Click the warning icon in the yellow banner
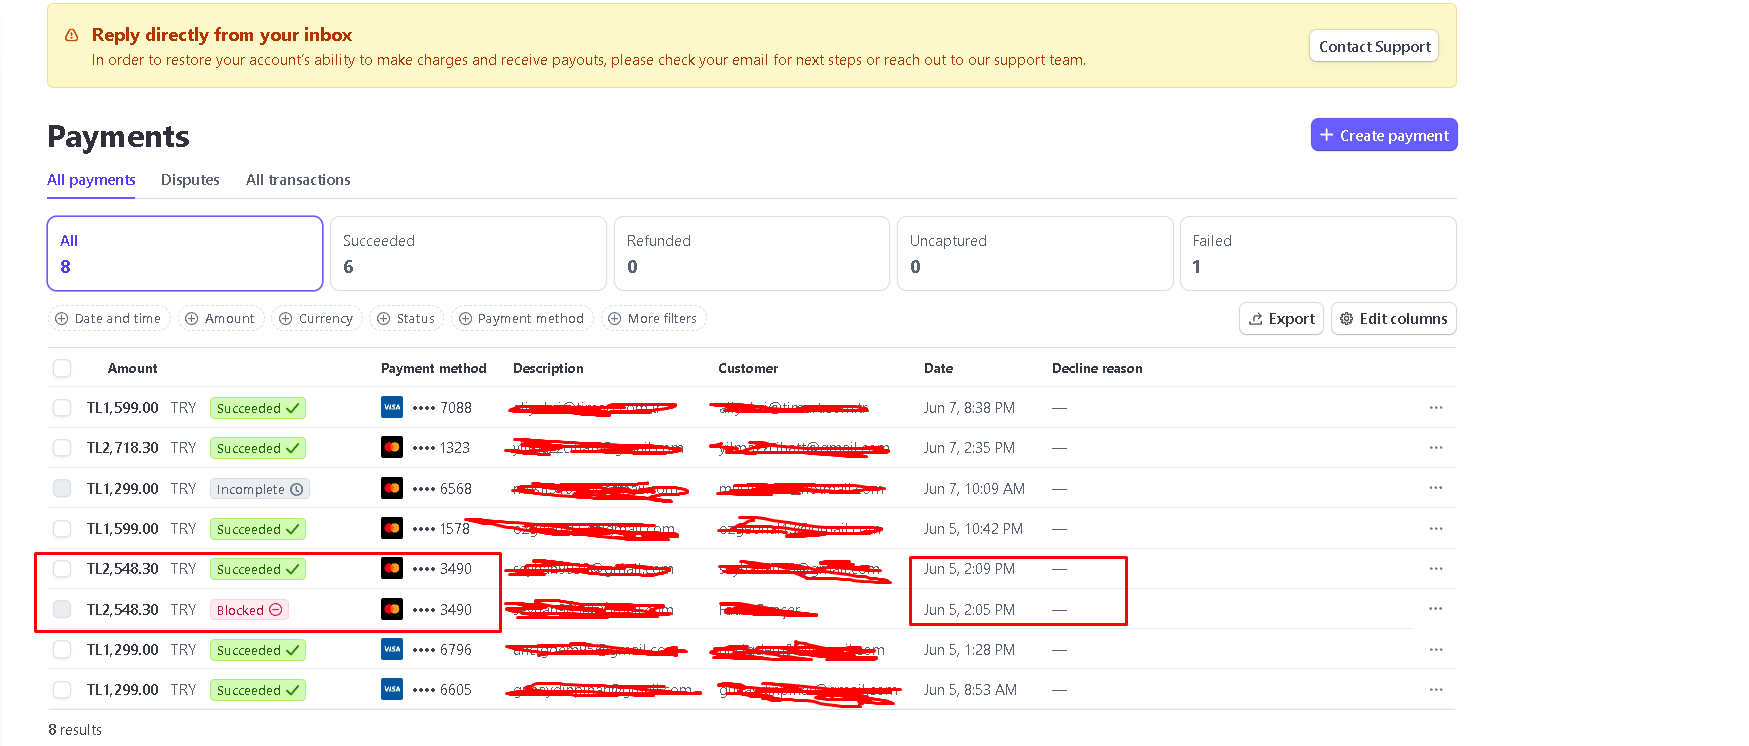Viewport: 1749px width, 746px height. (x=71, y=35)
